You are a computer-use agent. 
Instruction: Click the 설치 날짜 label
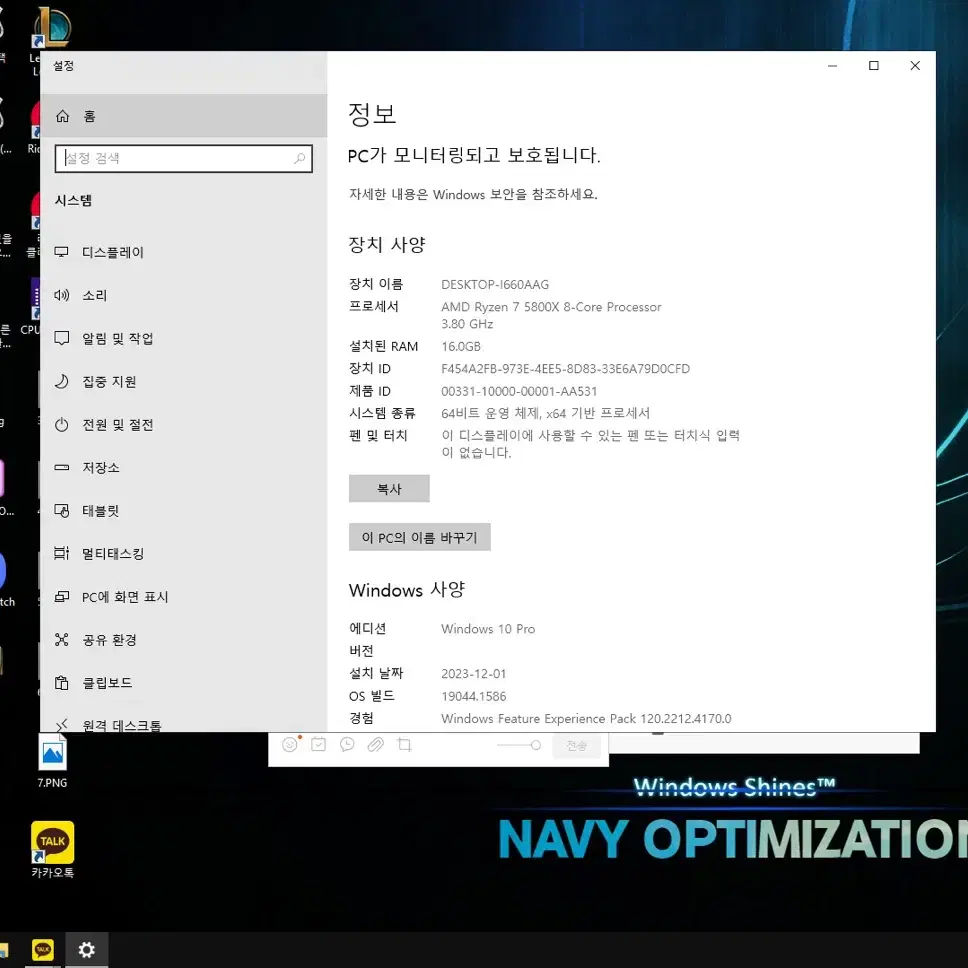[376, 673]
